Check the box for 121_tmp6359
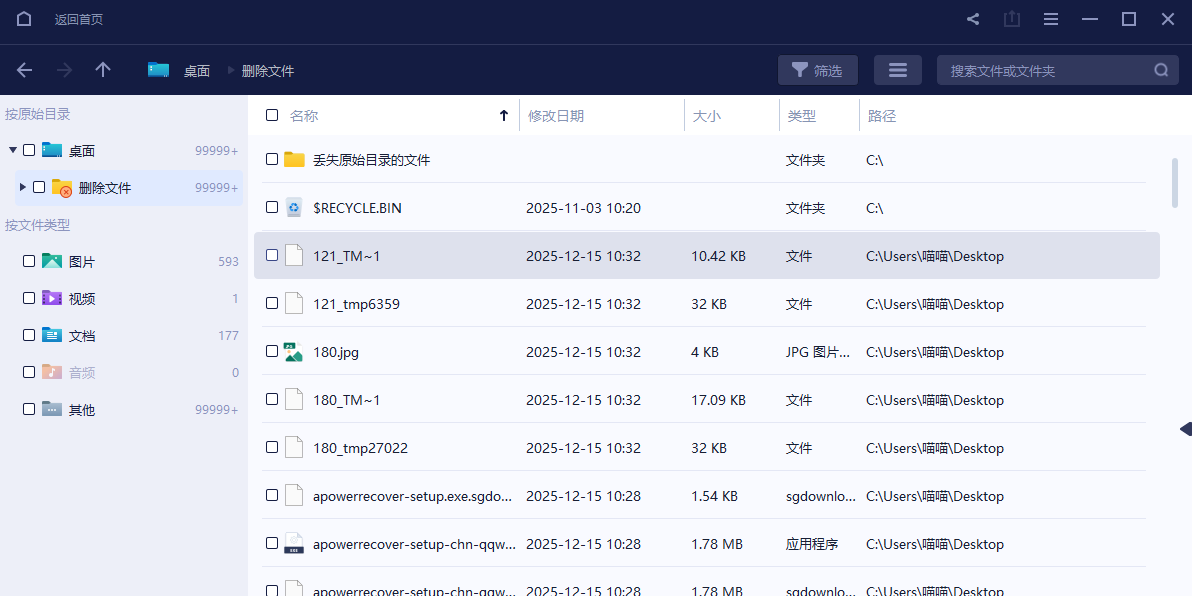 (272, 304)
